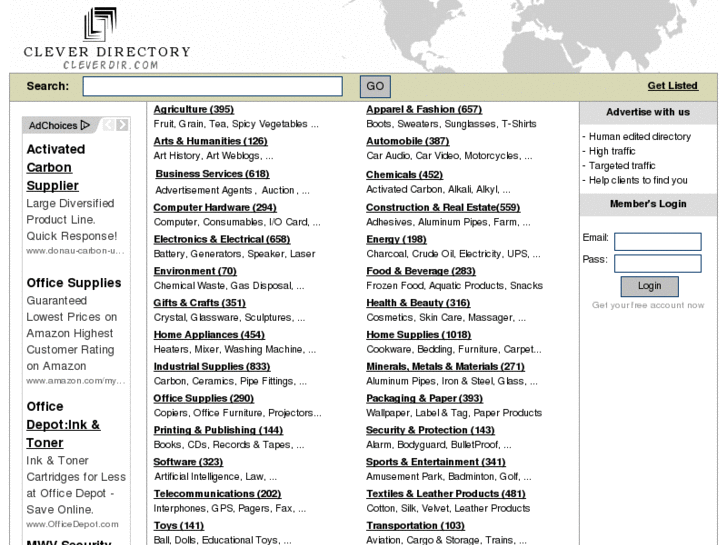
Task: Click inside the Search input box
Action: pos(213,86)
